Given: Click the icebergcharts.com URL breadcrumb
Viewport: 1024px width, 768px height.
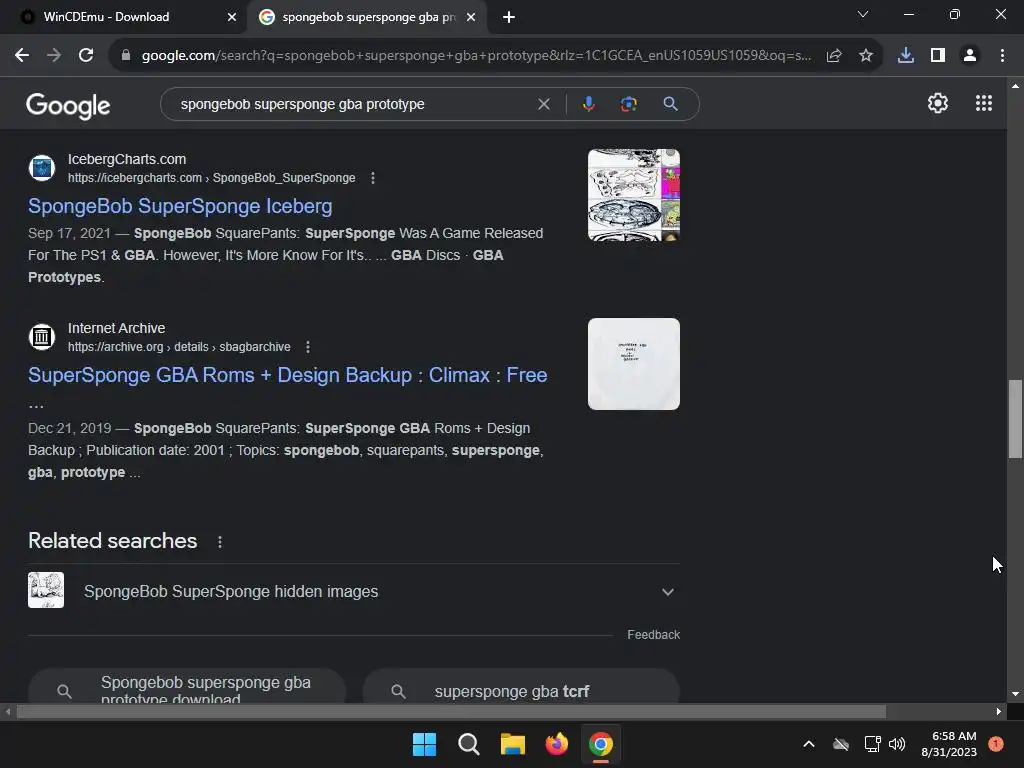Looking at the screenshot, I should pyautogui.click(x=212, y=178).
